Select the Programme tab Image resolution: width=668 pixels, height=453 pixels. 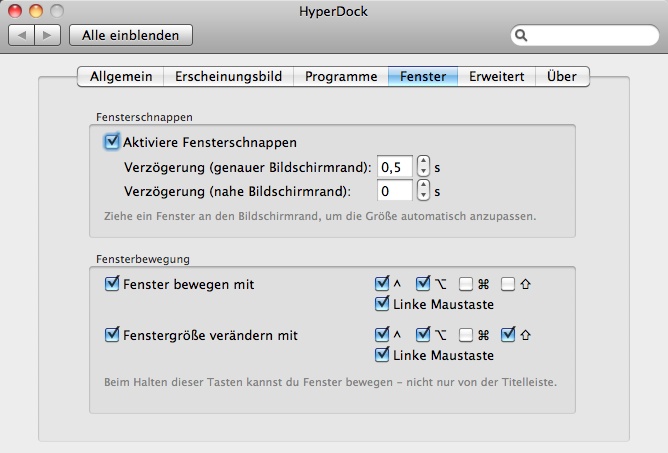[341, 76]
